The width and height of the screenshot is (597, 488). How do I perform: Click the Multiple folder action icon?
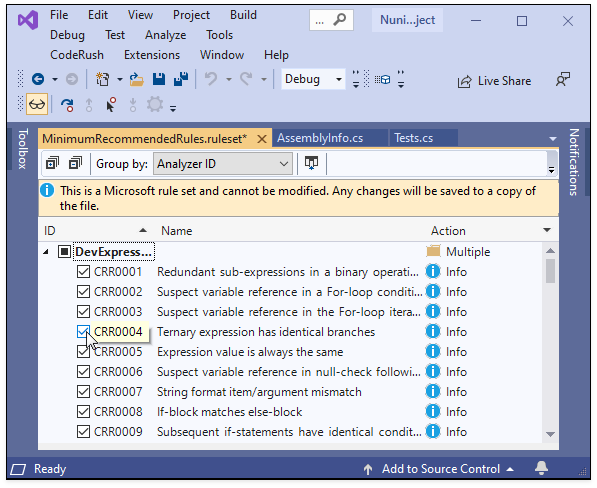433,251
